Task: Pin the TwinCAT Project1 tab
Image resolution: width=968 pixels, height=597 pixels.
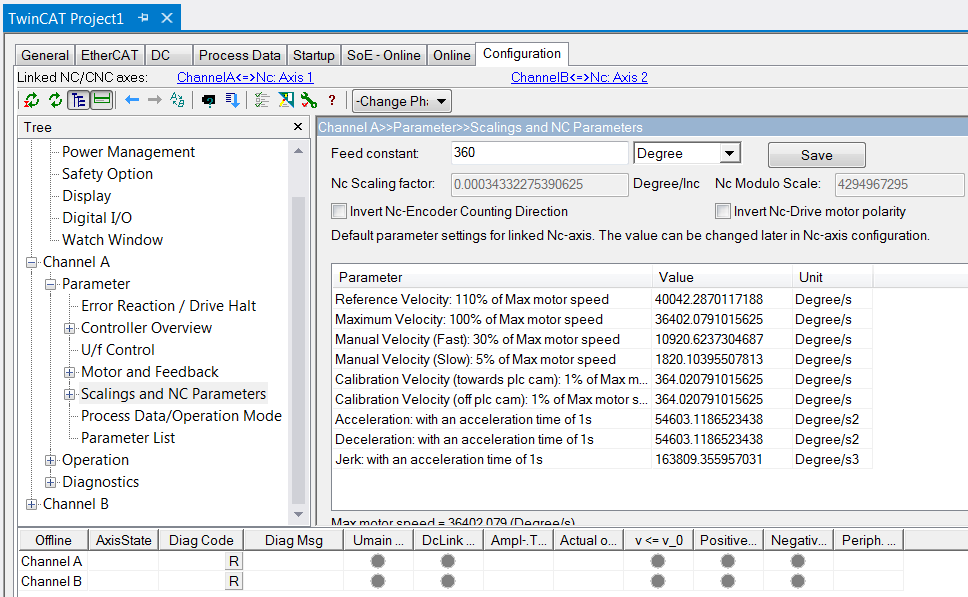Action: [143, 18]
